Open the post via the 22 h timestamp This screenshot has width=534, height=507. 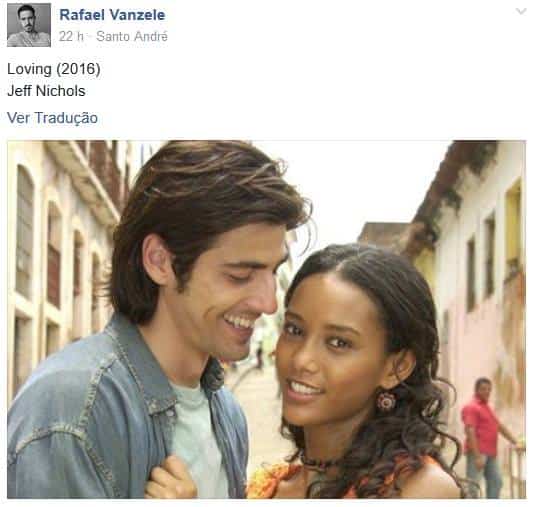click(x=71, y=36)
